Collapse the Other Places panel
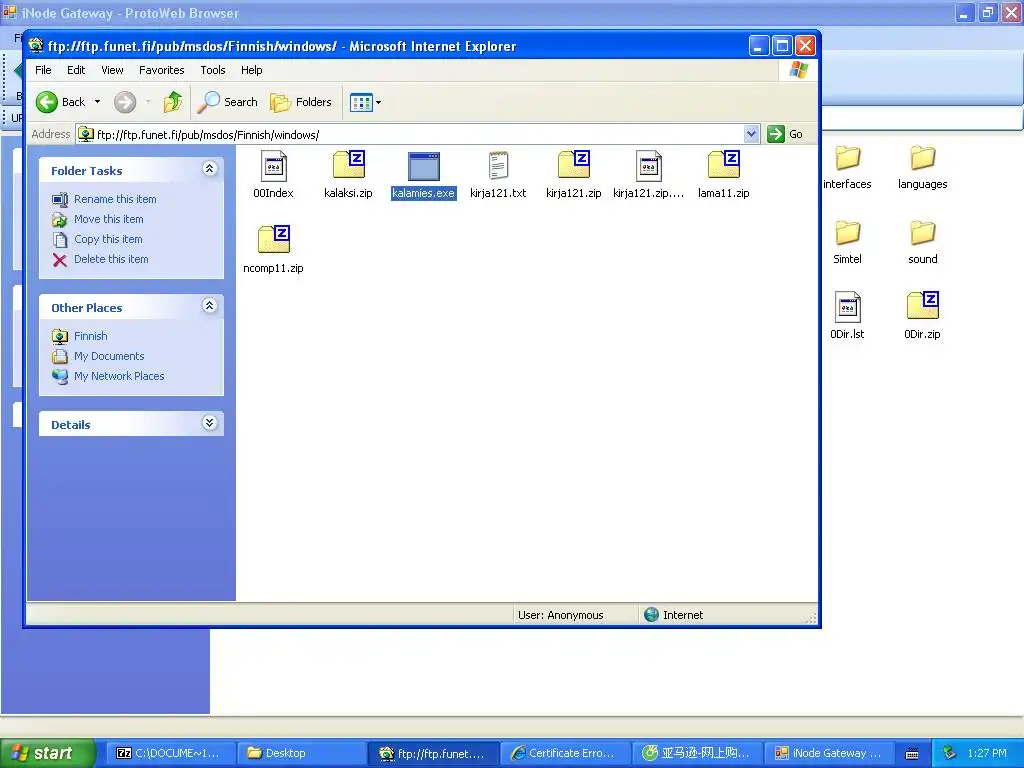The image size is (1024, 768). point(210,306)
